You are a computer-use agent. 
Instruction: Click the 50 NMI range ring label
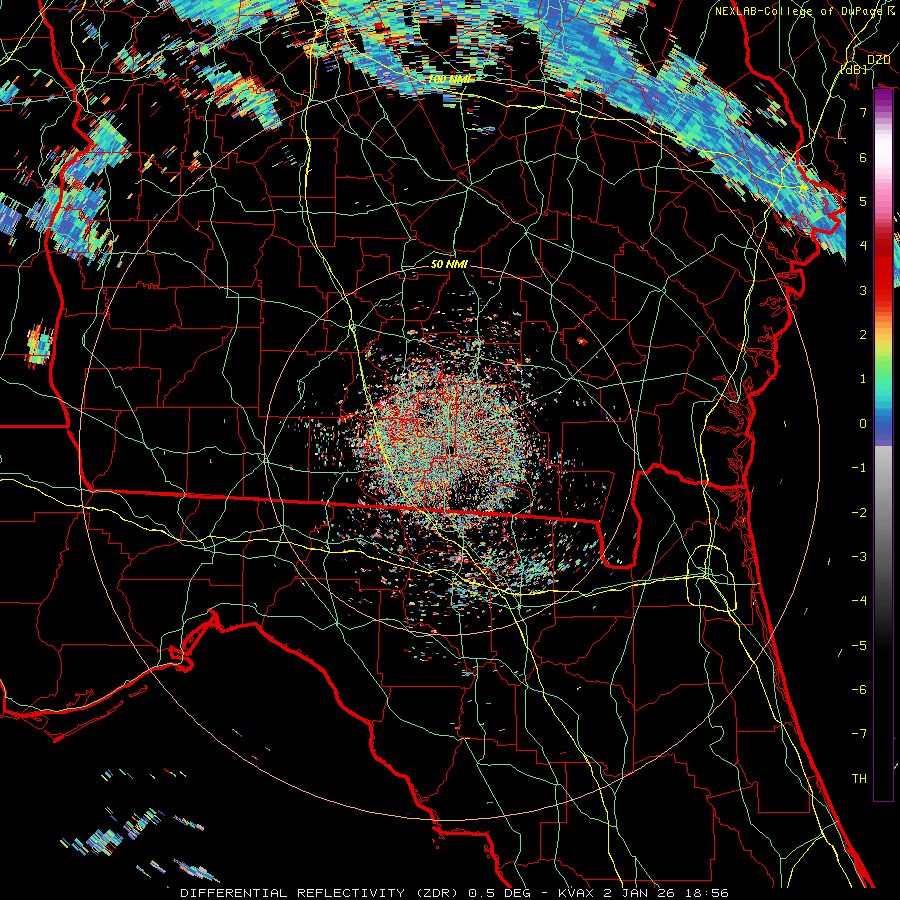(x=449, y=264)
